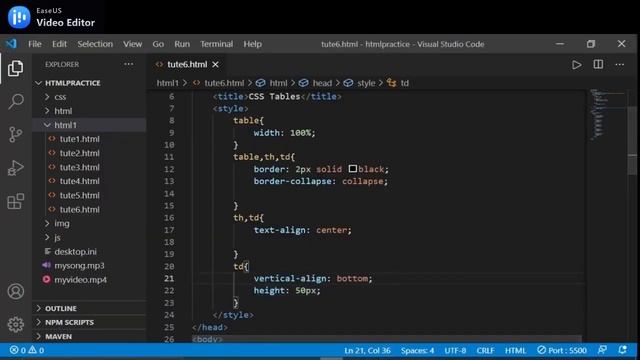Open the Selection menu

[95, 44]
